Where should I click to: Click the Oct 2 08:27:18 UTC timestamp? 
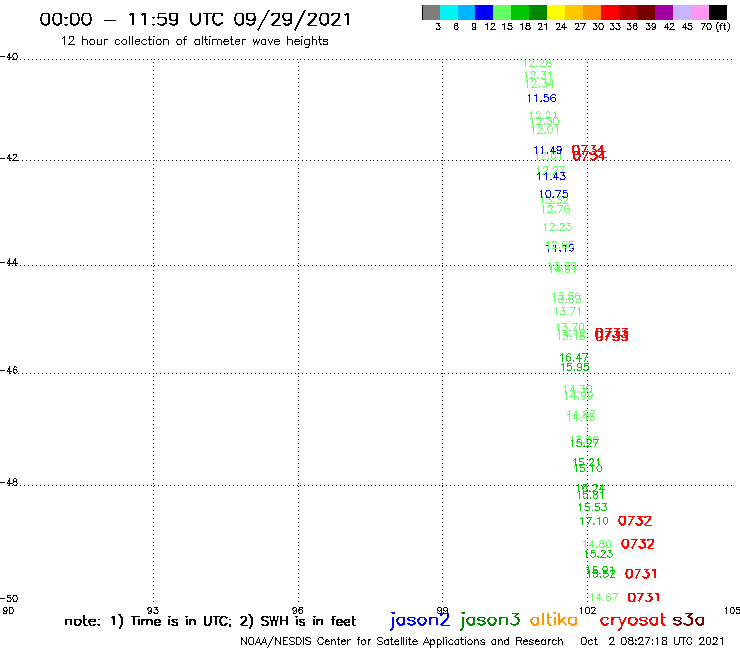(x=652, y=642)
